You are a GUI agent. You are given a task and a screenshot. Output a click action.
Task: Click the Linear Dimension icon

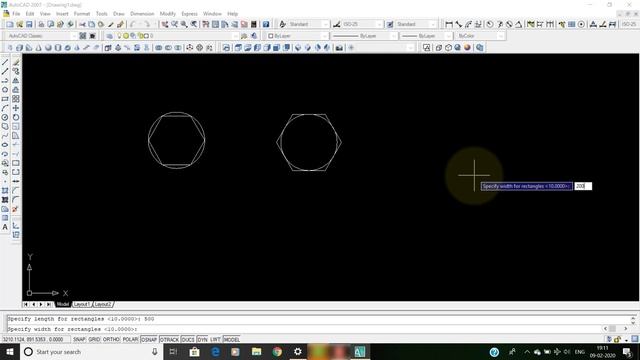449,24
